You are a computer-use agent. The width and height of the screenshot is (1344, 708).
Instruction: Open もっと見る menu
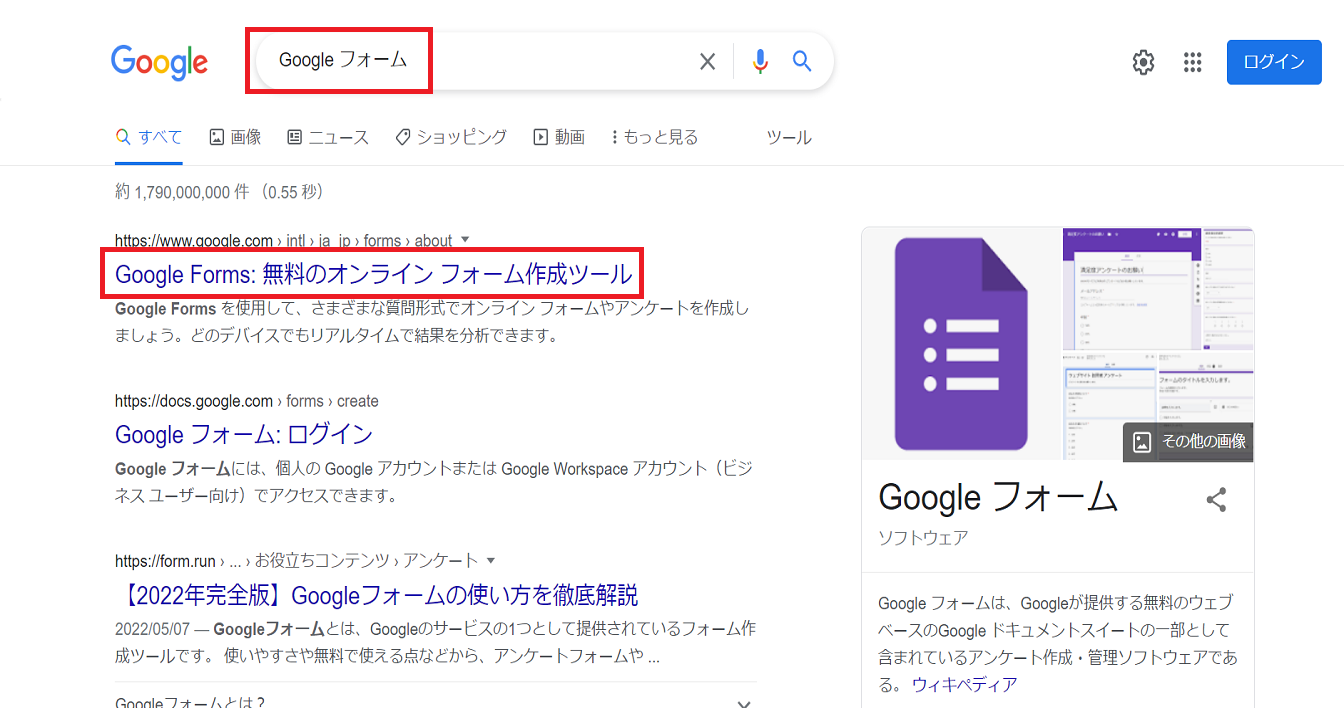(655, 137)
